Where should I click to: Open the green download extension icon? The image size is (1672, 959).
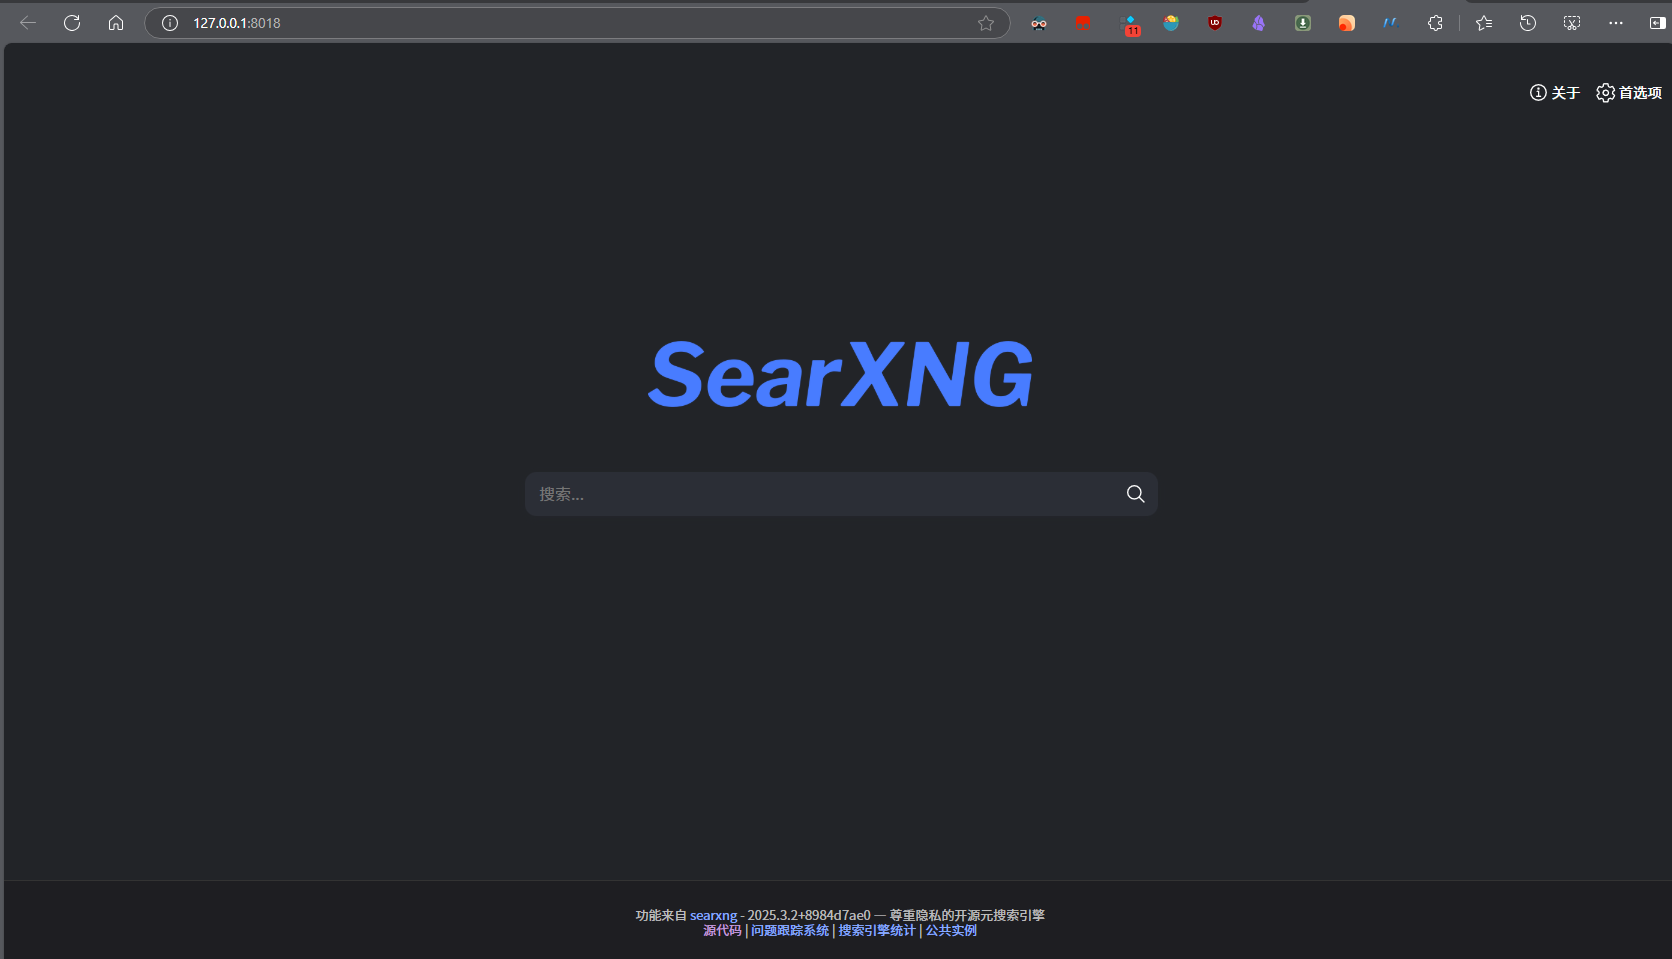click(x=1303, y=23)
